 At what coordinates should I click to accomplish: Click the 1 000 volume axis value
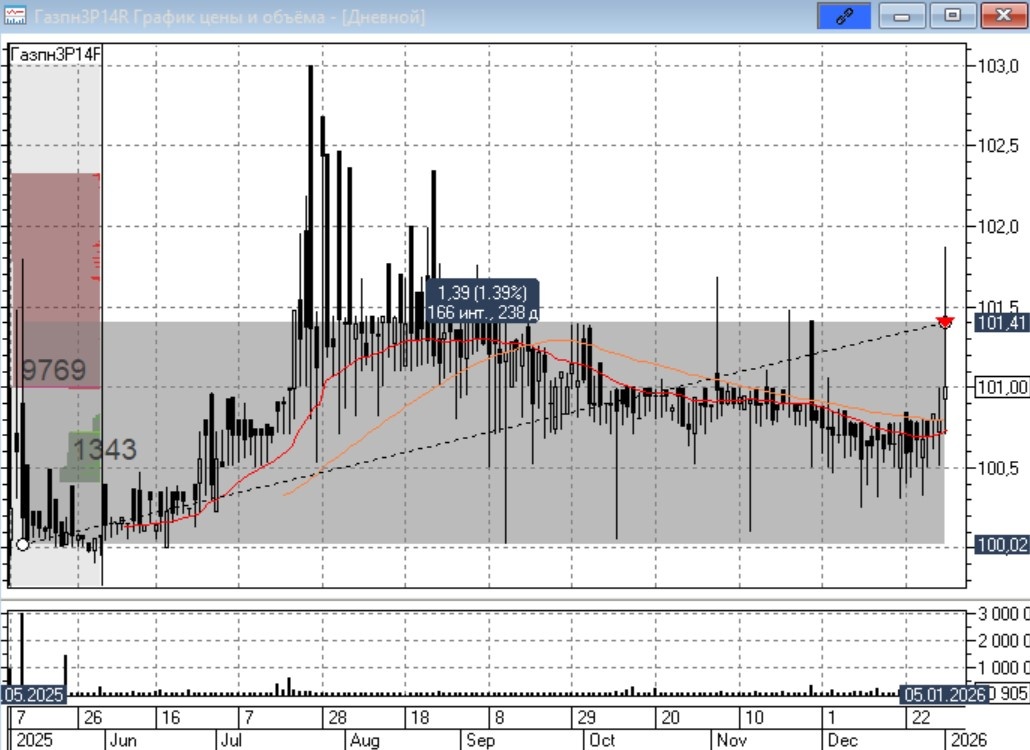(x=1003, y=668)
